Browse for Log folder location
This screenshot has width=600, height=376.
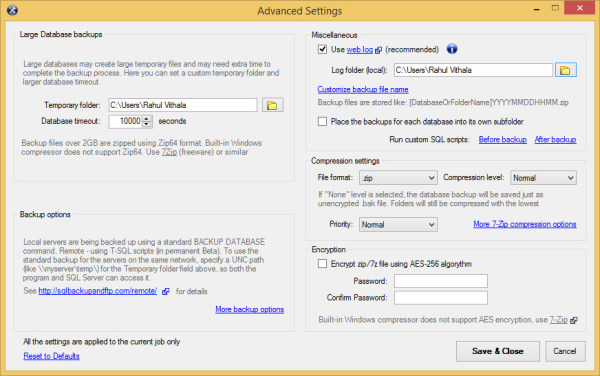pos(566,70)
